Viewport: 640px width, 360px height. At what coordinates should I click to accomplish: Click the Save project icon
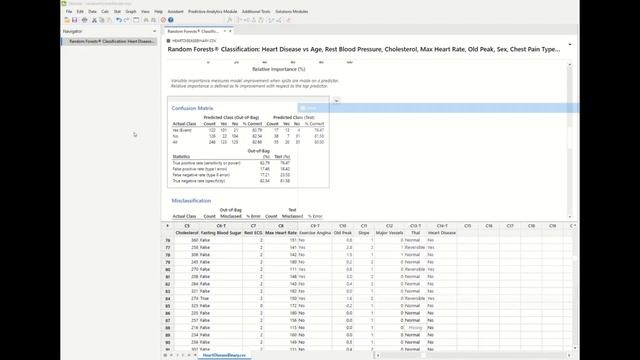[74, 20]
